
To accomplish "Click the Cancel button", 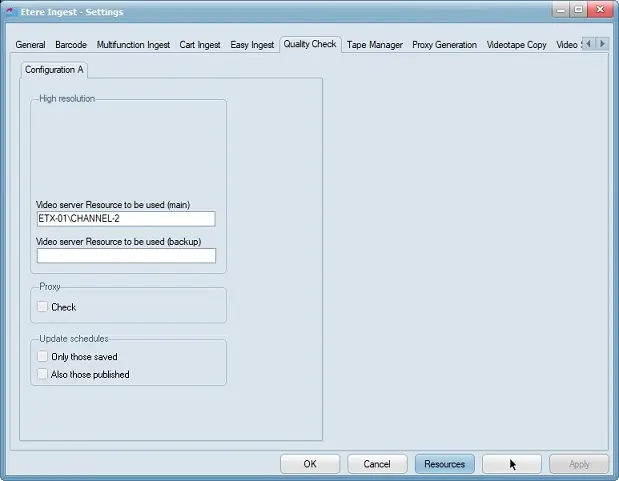I will pos(377,464).
